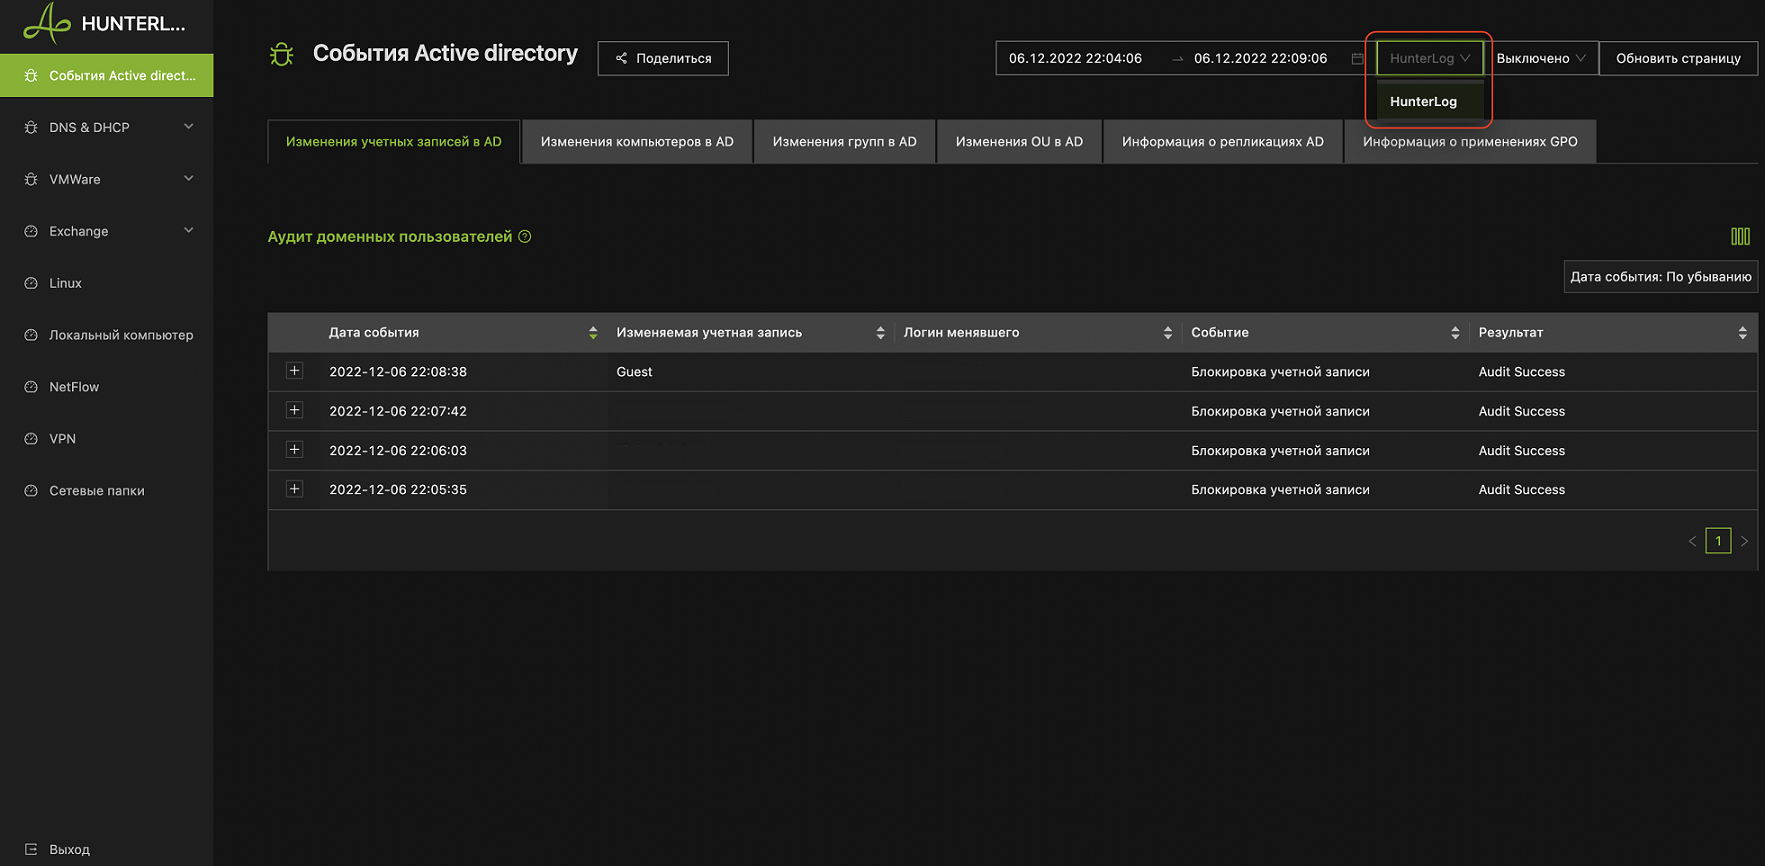Click the HunterLog logo icon

(47, 22)
